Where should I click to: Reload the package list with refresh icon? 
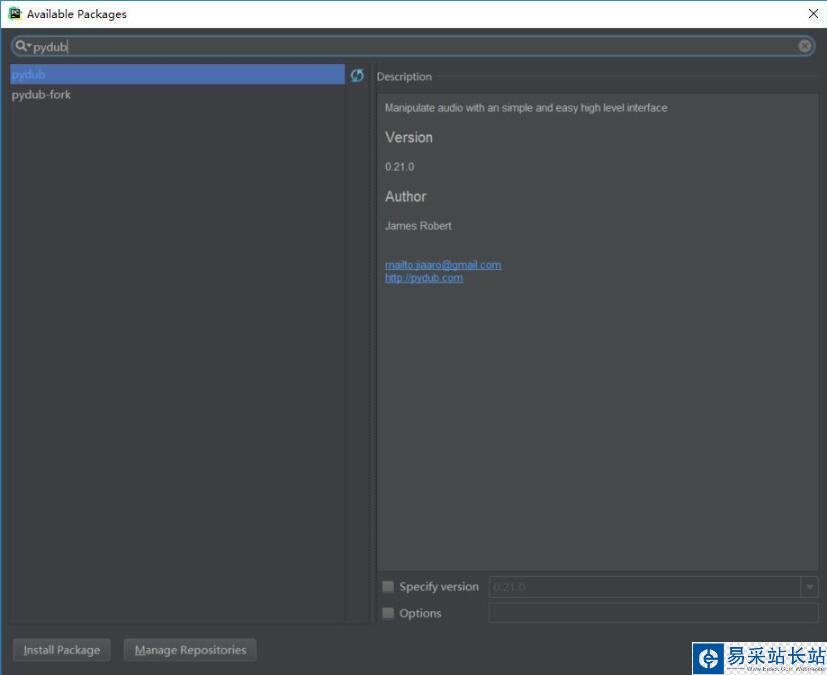pos(357,75)
